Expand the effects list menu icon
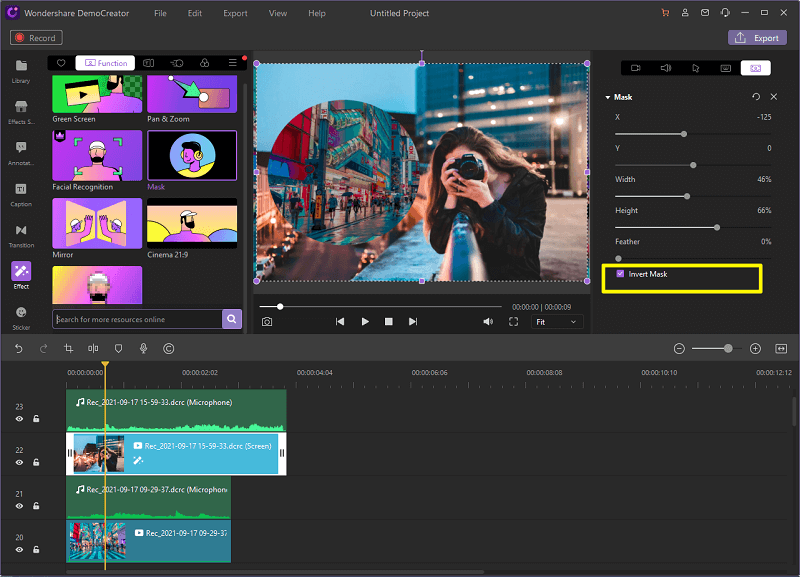 pyautogui.click(x=232, y=63)
